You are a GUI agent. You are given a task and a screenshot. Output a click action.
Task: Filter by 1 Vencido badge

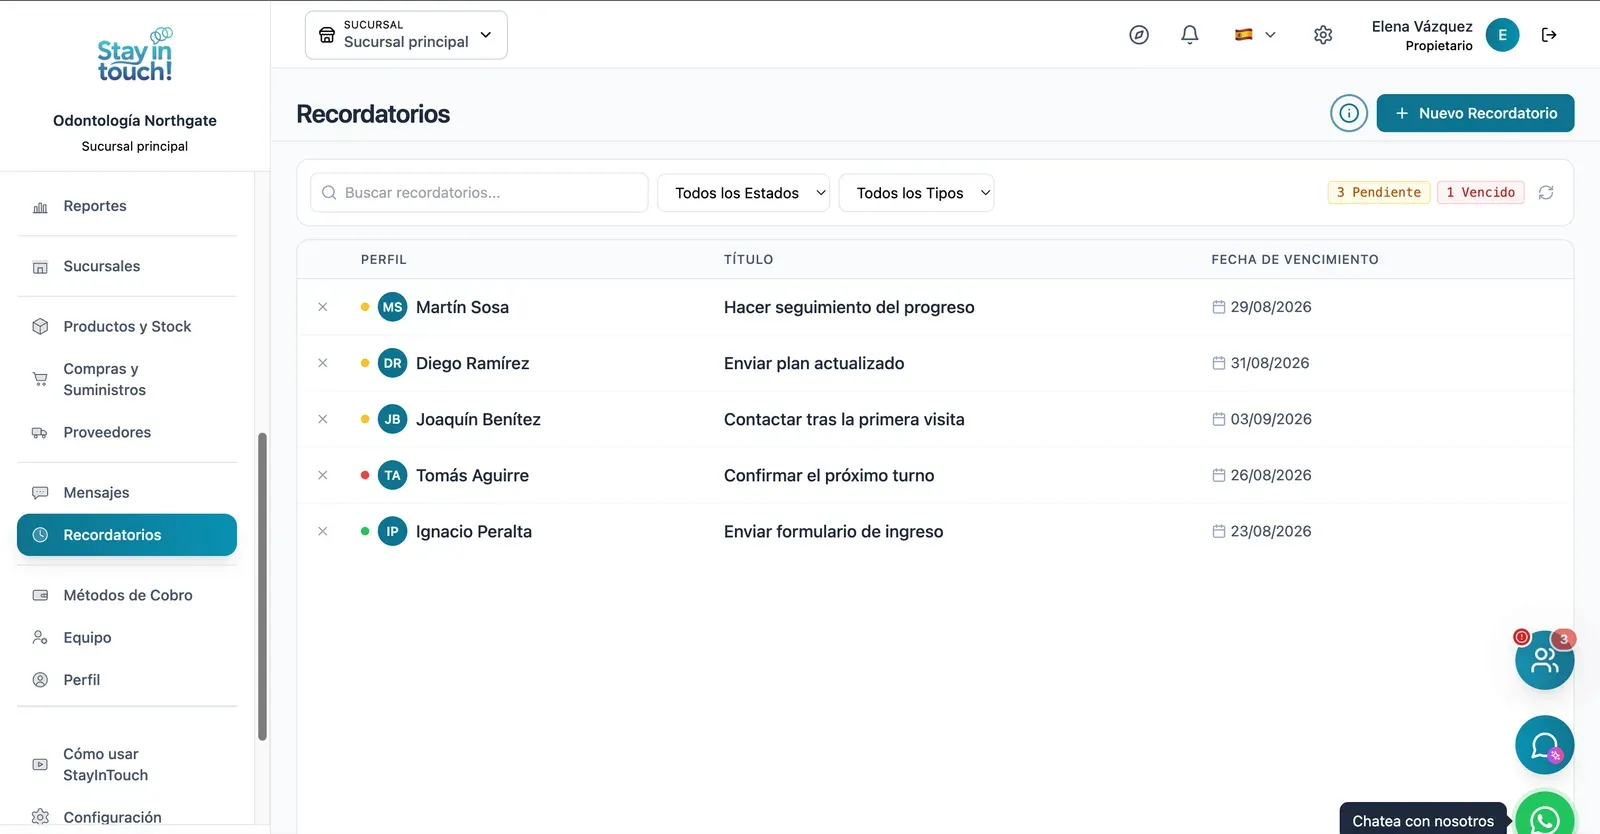pos(1481,192)
